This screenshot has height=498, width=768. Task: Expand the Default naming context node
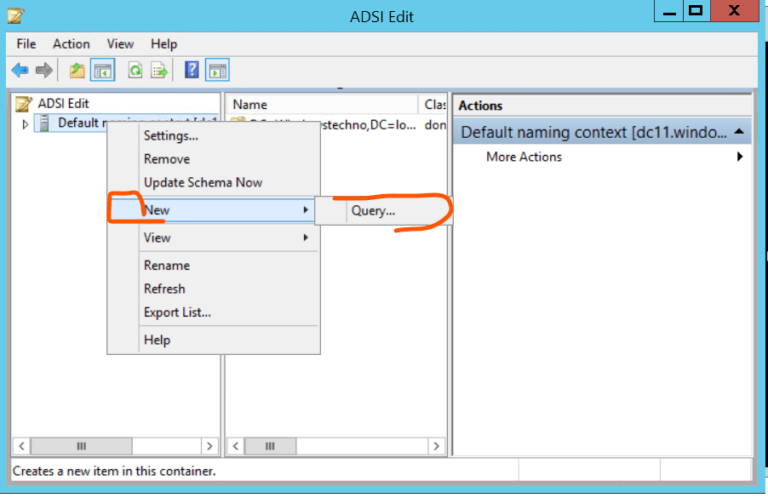click(25, 124)
